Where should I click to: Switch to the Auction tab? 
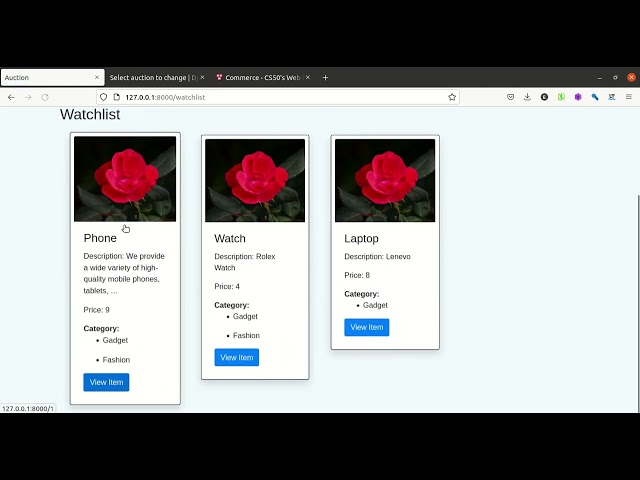coord(53,78)
